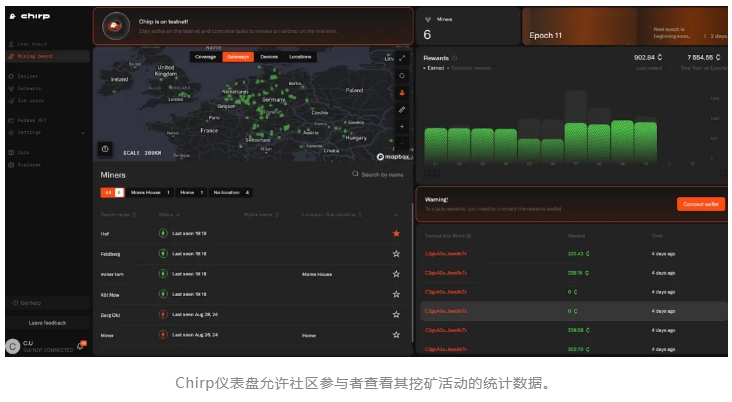
Task: Click the Chirp logo in sidebar
Action: coord(29,16)
